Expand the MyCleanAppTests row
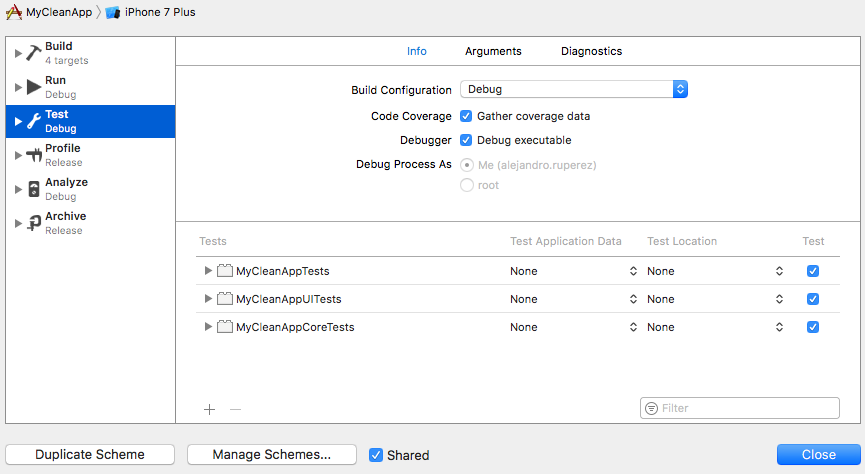This screenshot has height=474, width=865. [208, 270]
